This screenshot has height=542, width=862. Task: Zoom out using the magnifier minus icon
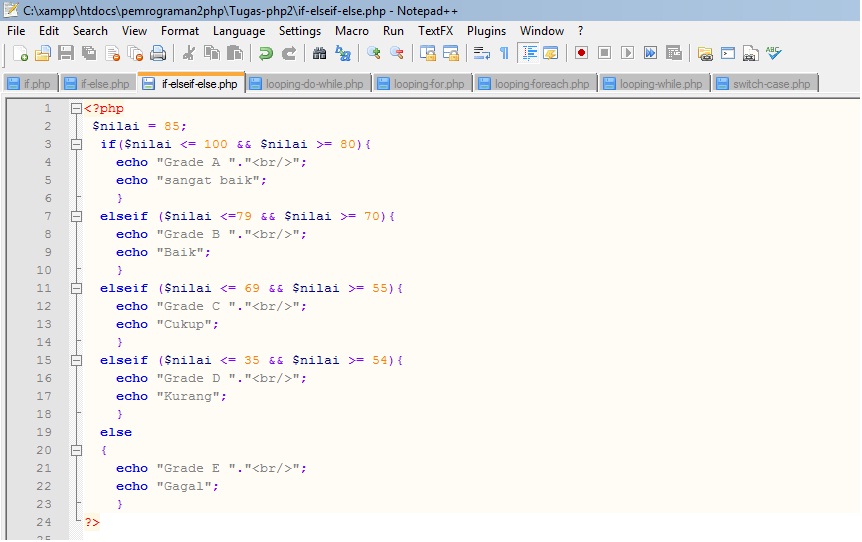coord(397,53)
